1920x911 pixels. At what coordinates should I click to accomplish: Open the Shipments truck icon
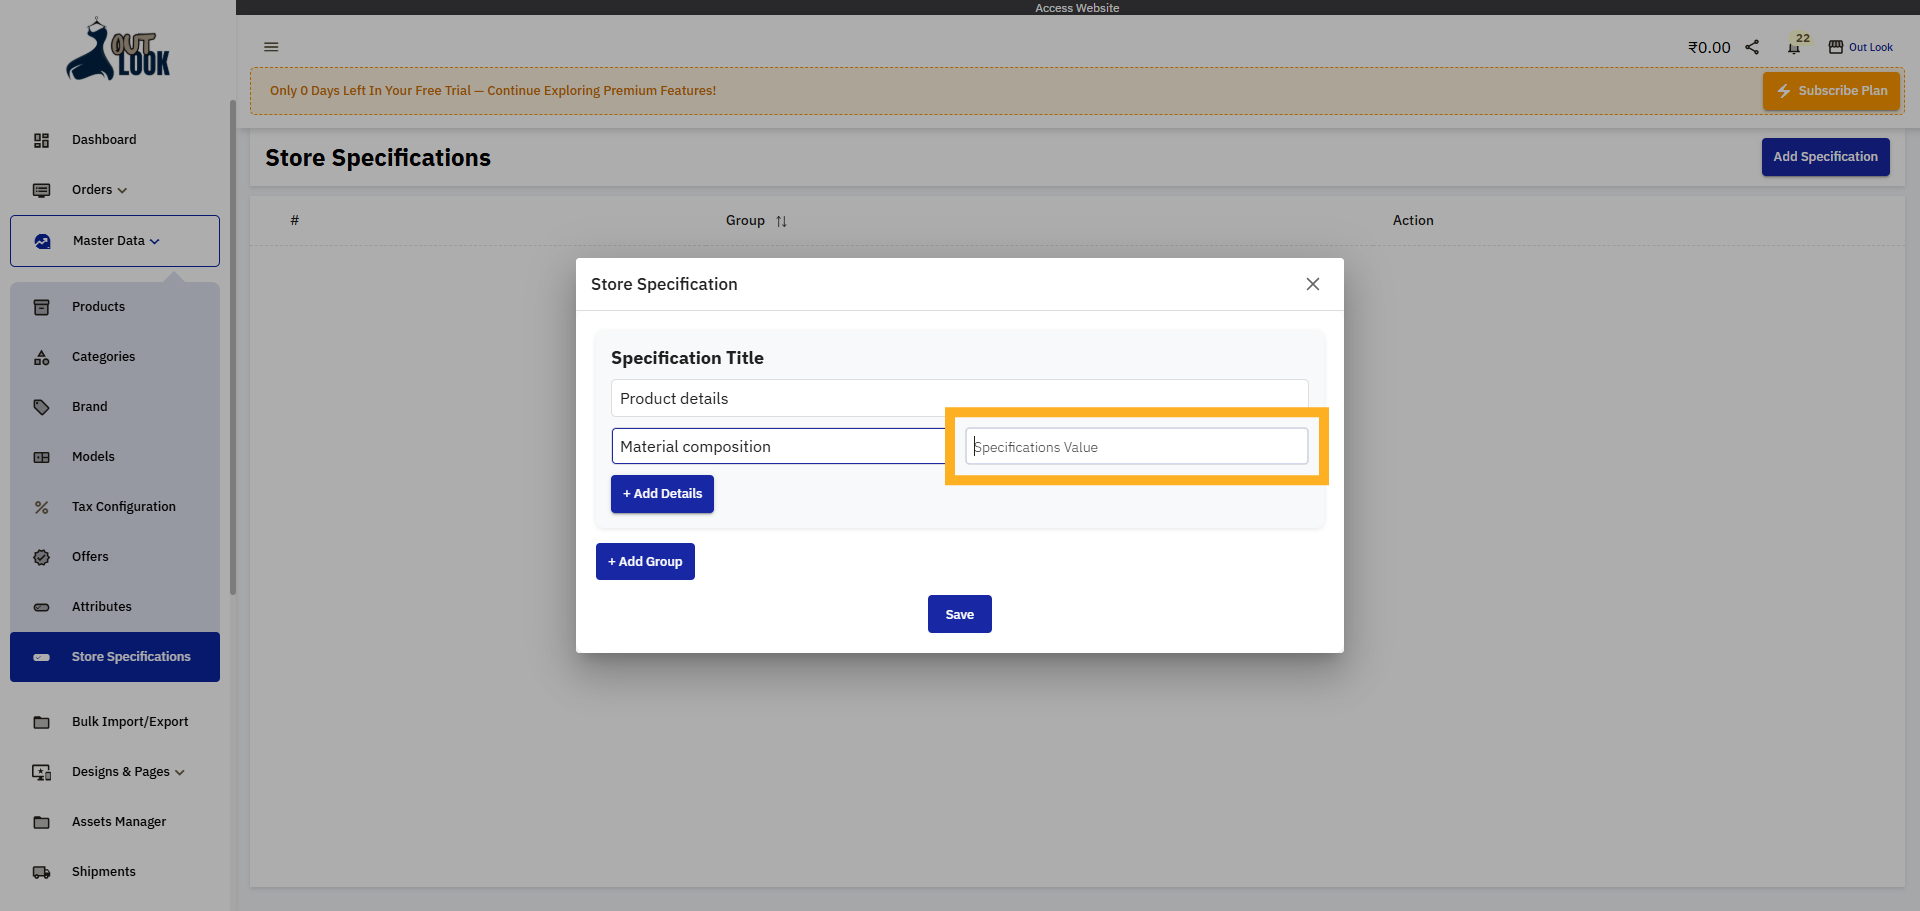click(41, 872)
